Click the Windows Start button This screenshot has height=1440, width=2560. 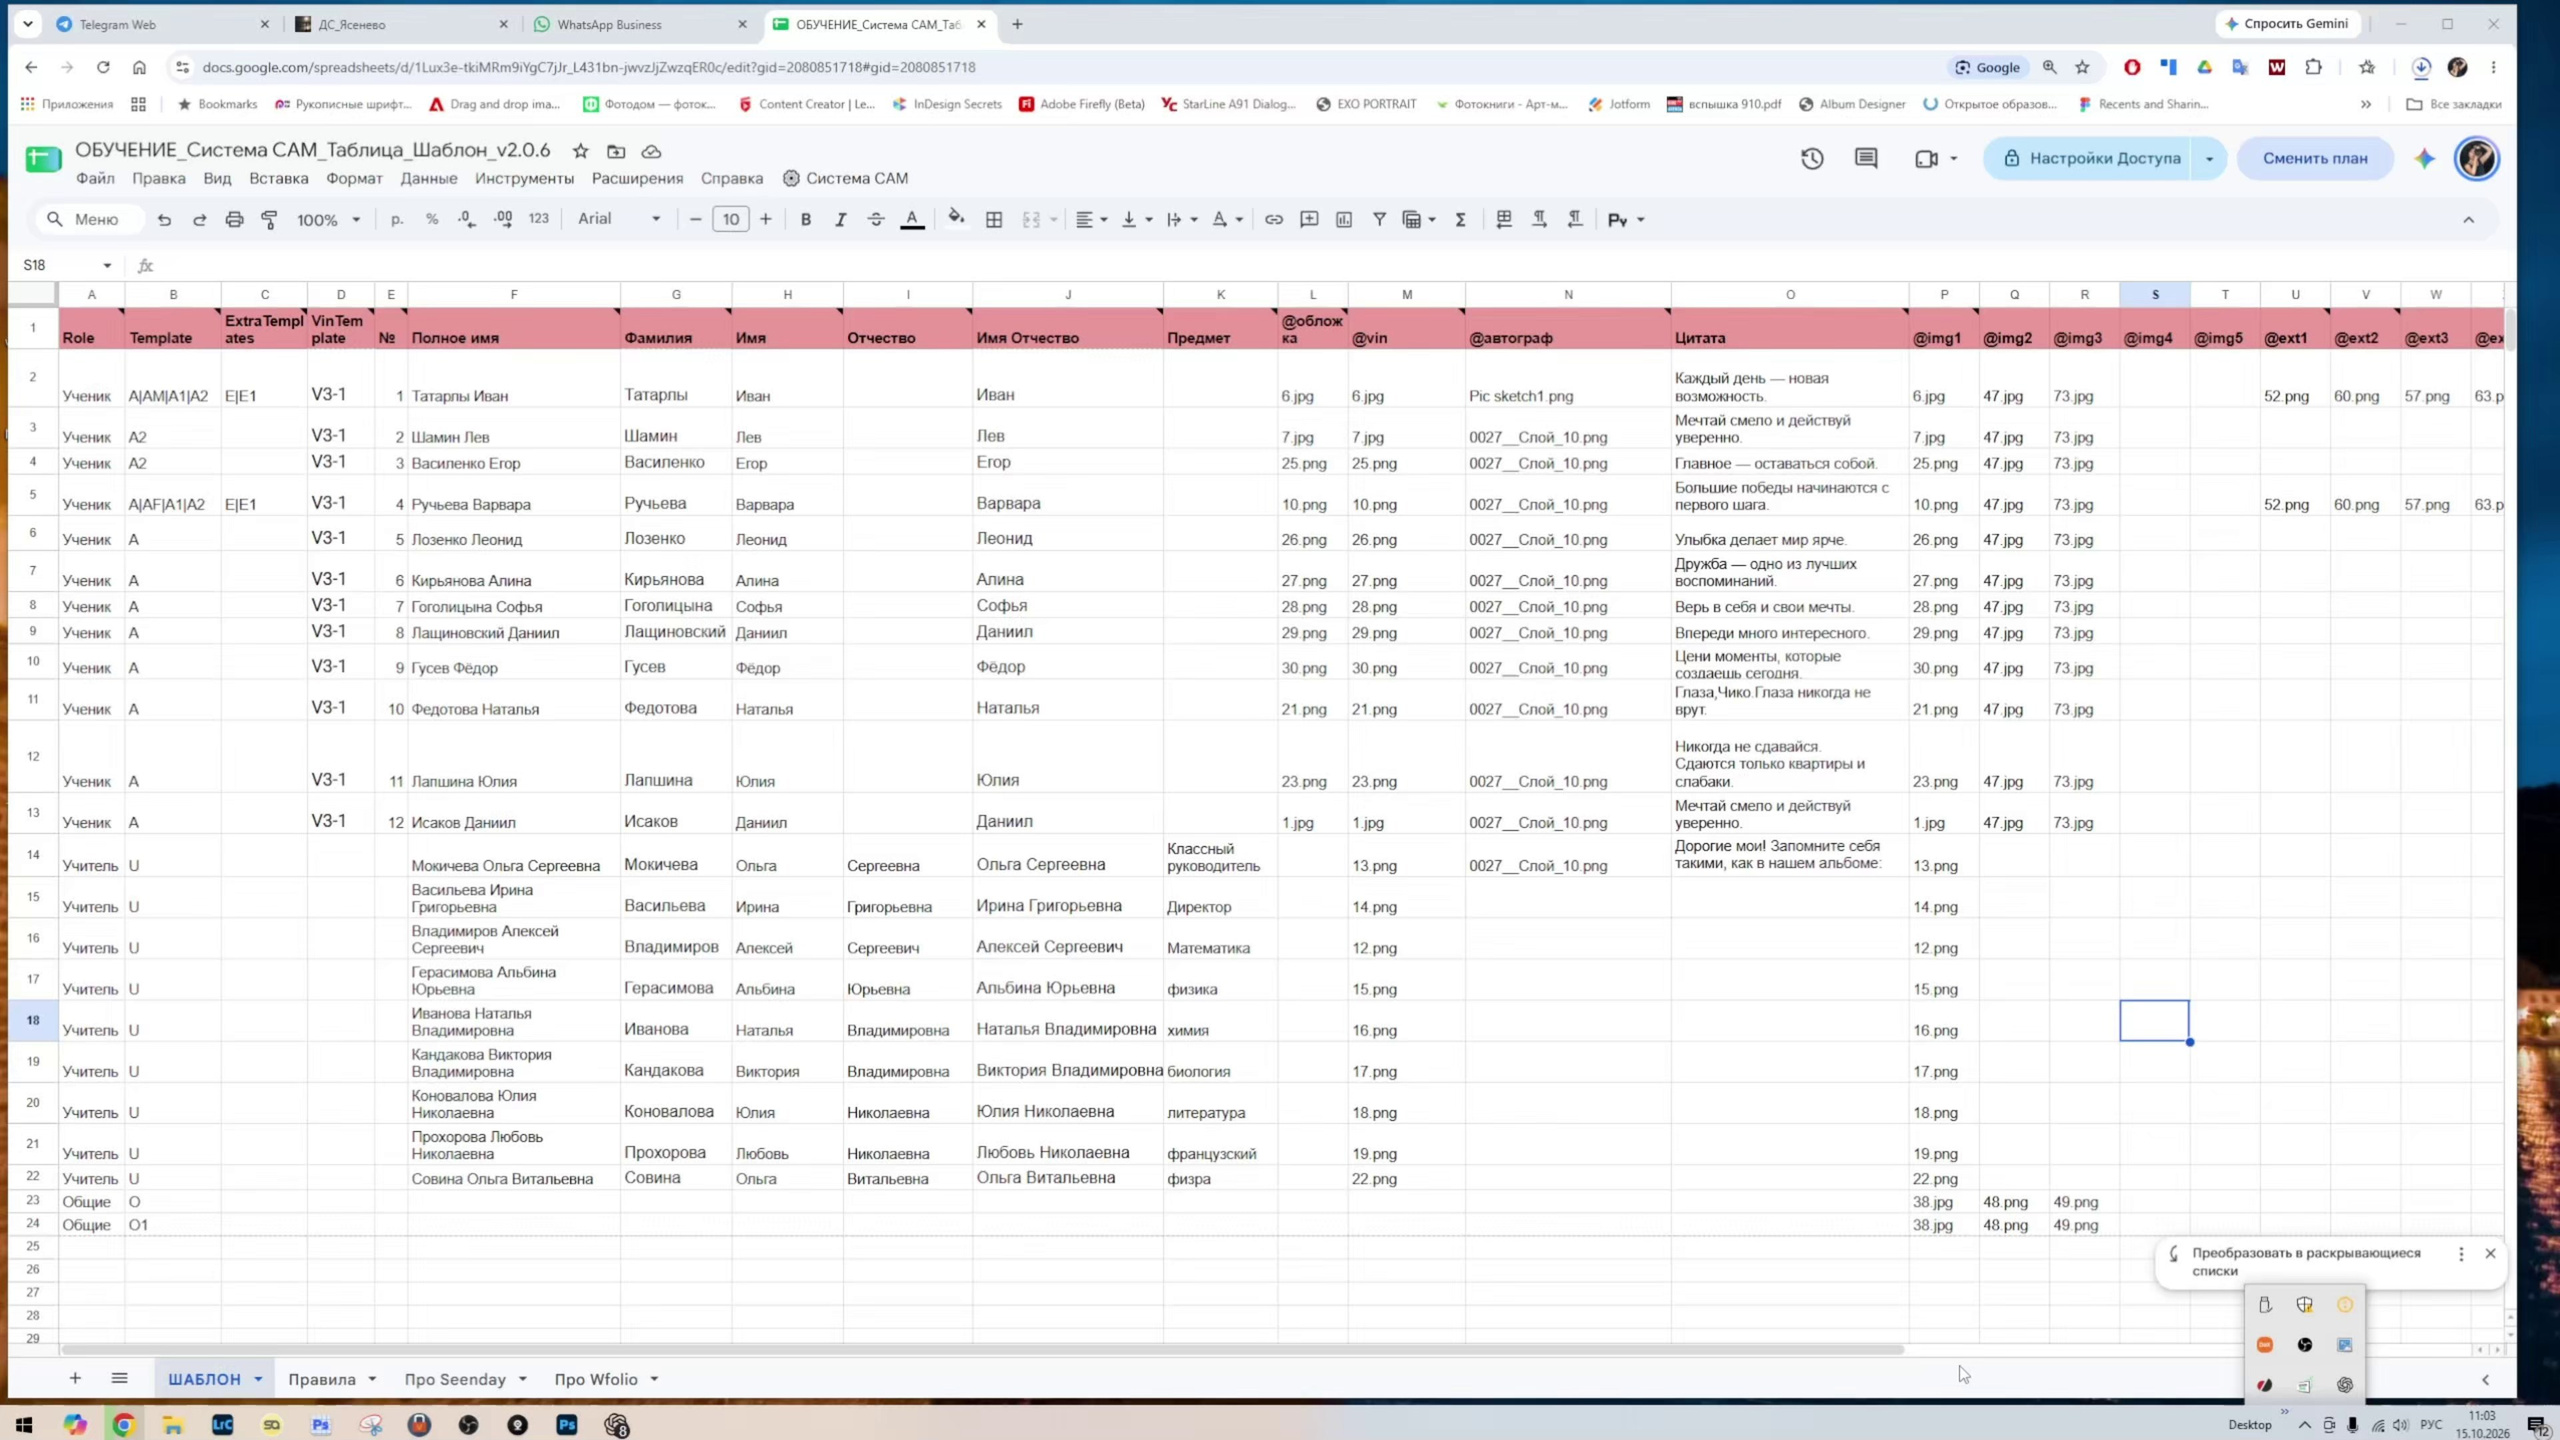pyautogui.click(x=25, y=1424)
